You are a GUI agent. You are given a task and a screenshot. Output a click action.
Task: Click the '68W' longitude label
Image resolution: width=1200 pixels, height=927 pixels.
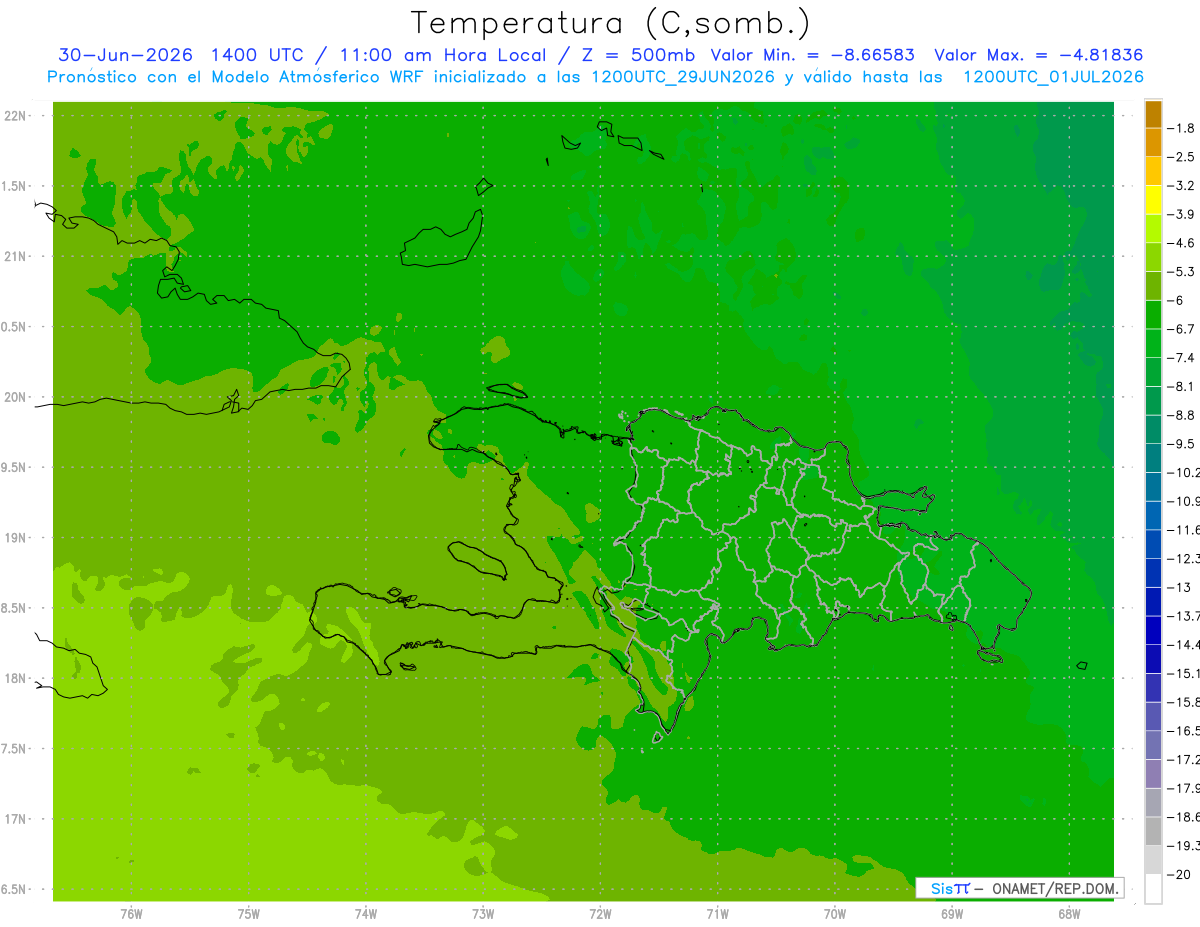pos(1069,913)
